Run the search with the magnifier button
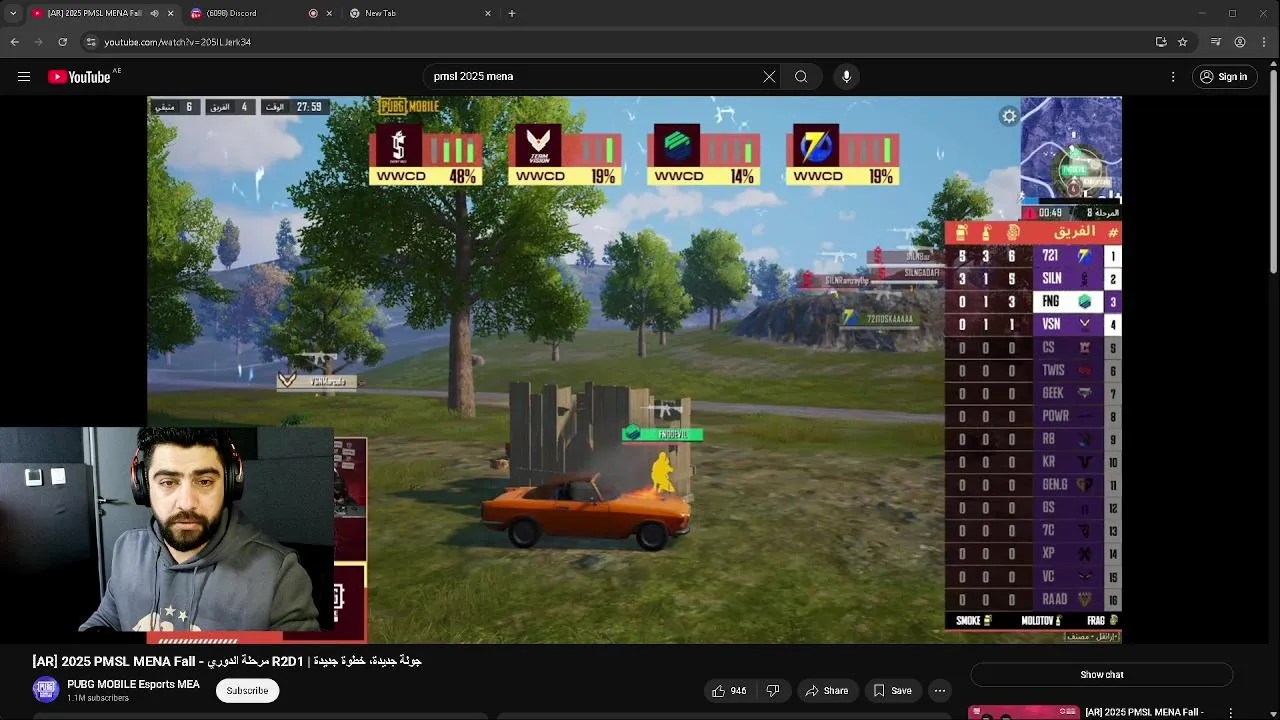 click(x=801, y=77)
